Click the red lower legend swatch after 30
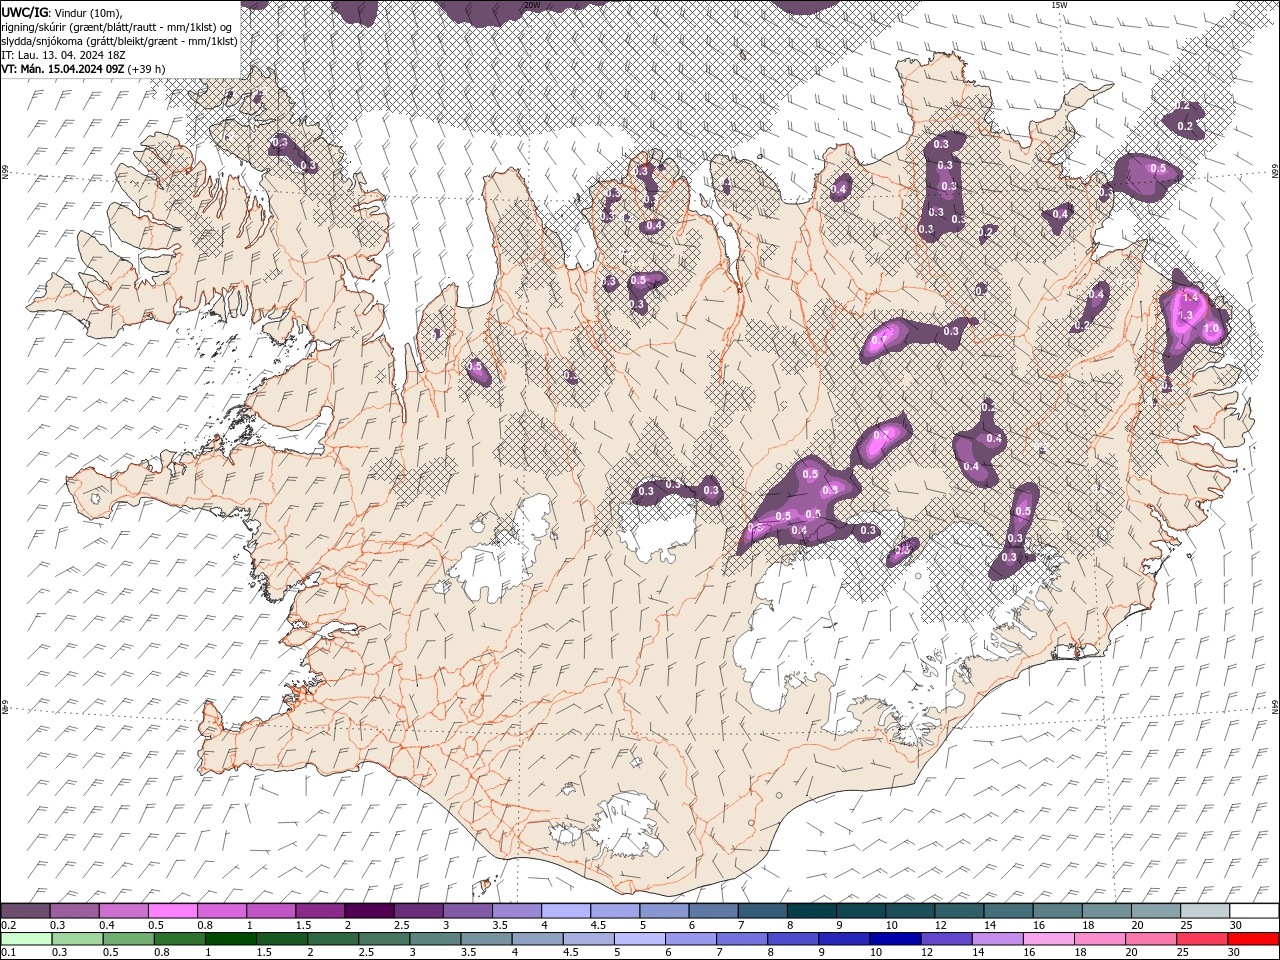The width and height of the screenshot is (1280, 960). click(1252, 939)
